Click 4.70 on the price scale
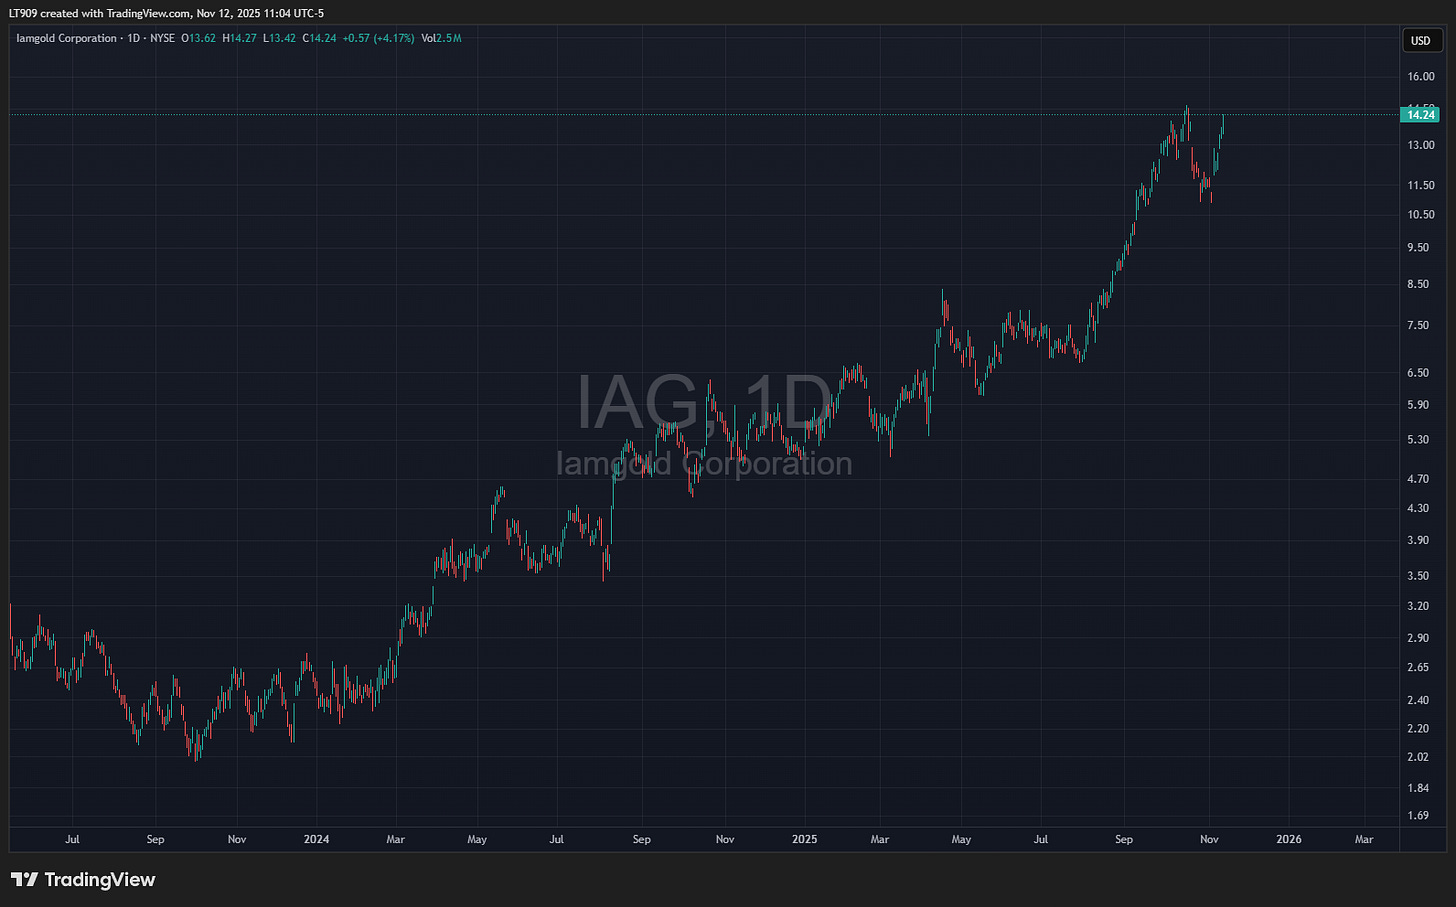1456x907 pixels. [x=1420, y=479]
